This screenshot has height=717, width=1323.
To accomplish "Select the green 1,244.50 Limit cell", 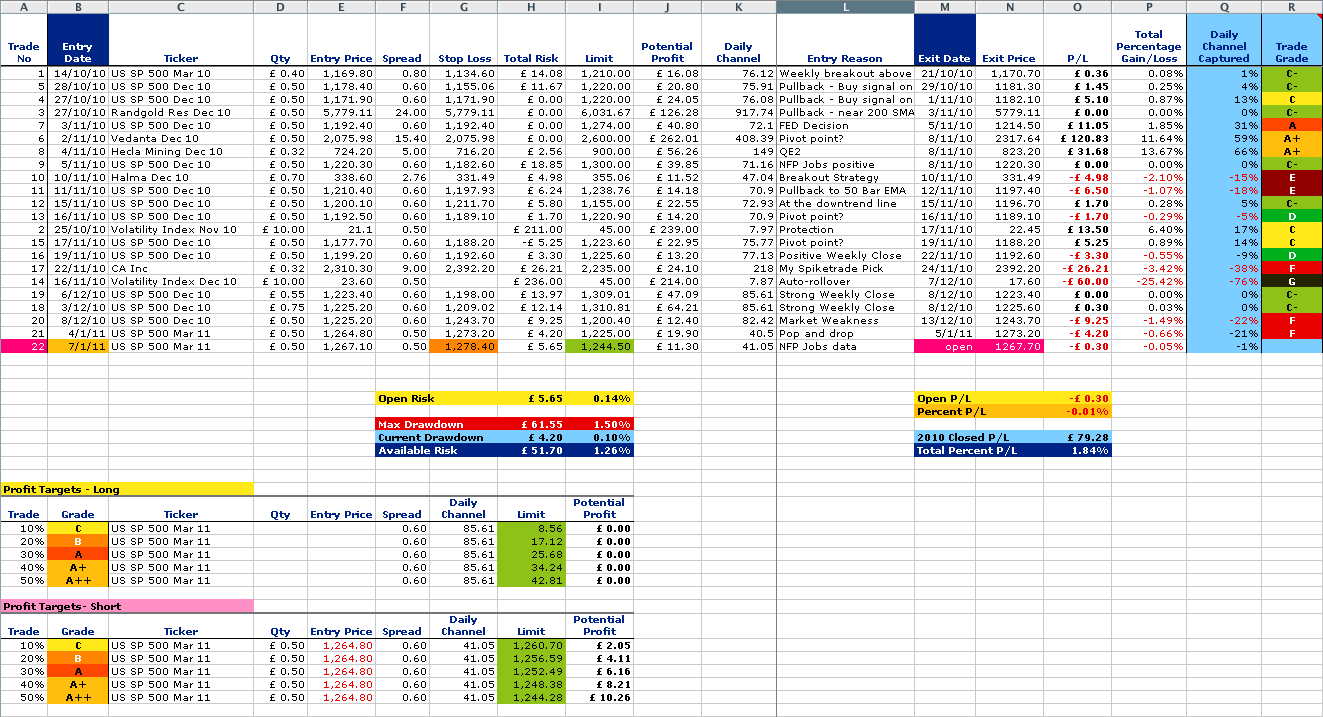I will (x=599, y=347).
